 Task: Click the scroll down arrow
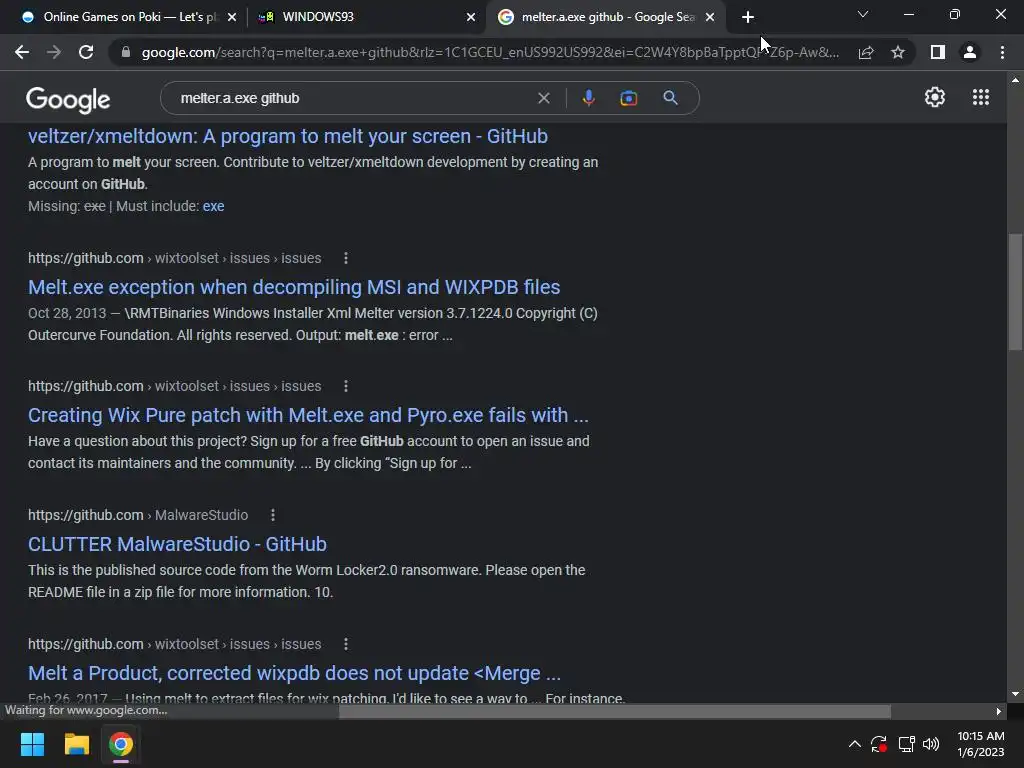pyautogui.click(x=1015, y=694)
